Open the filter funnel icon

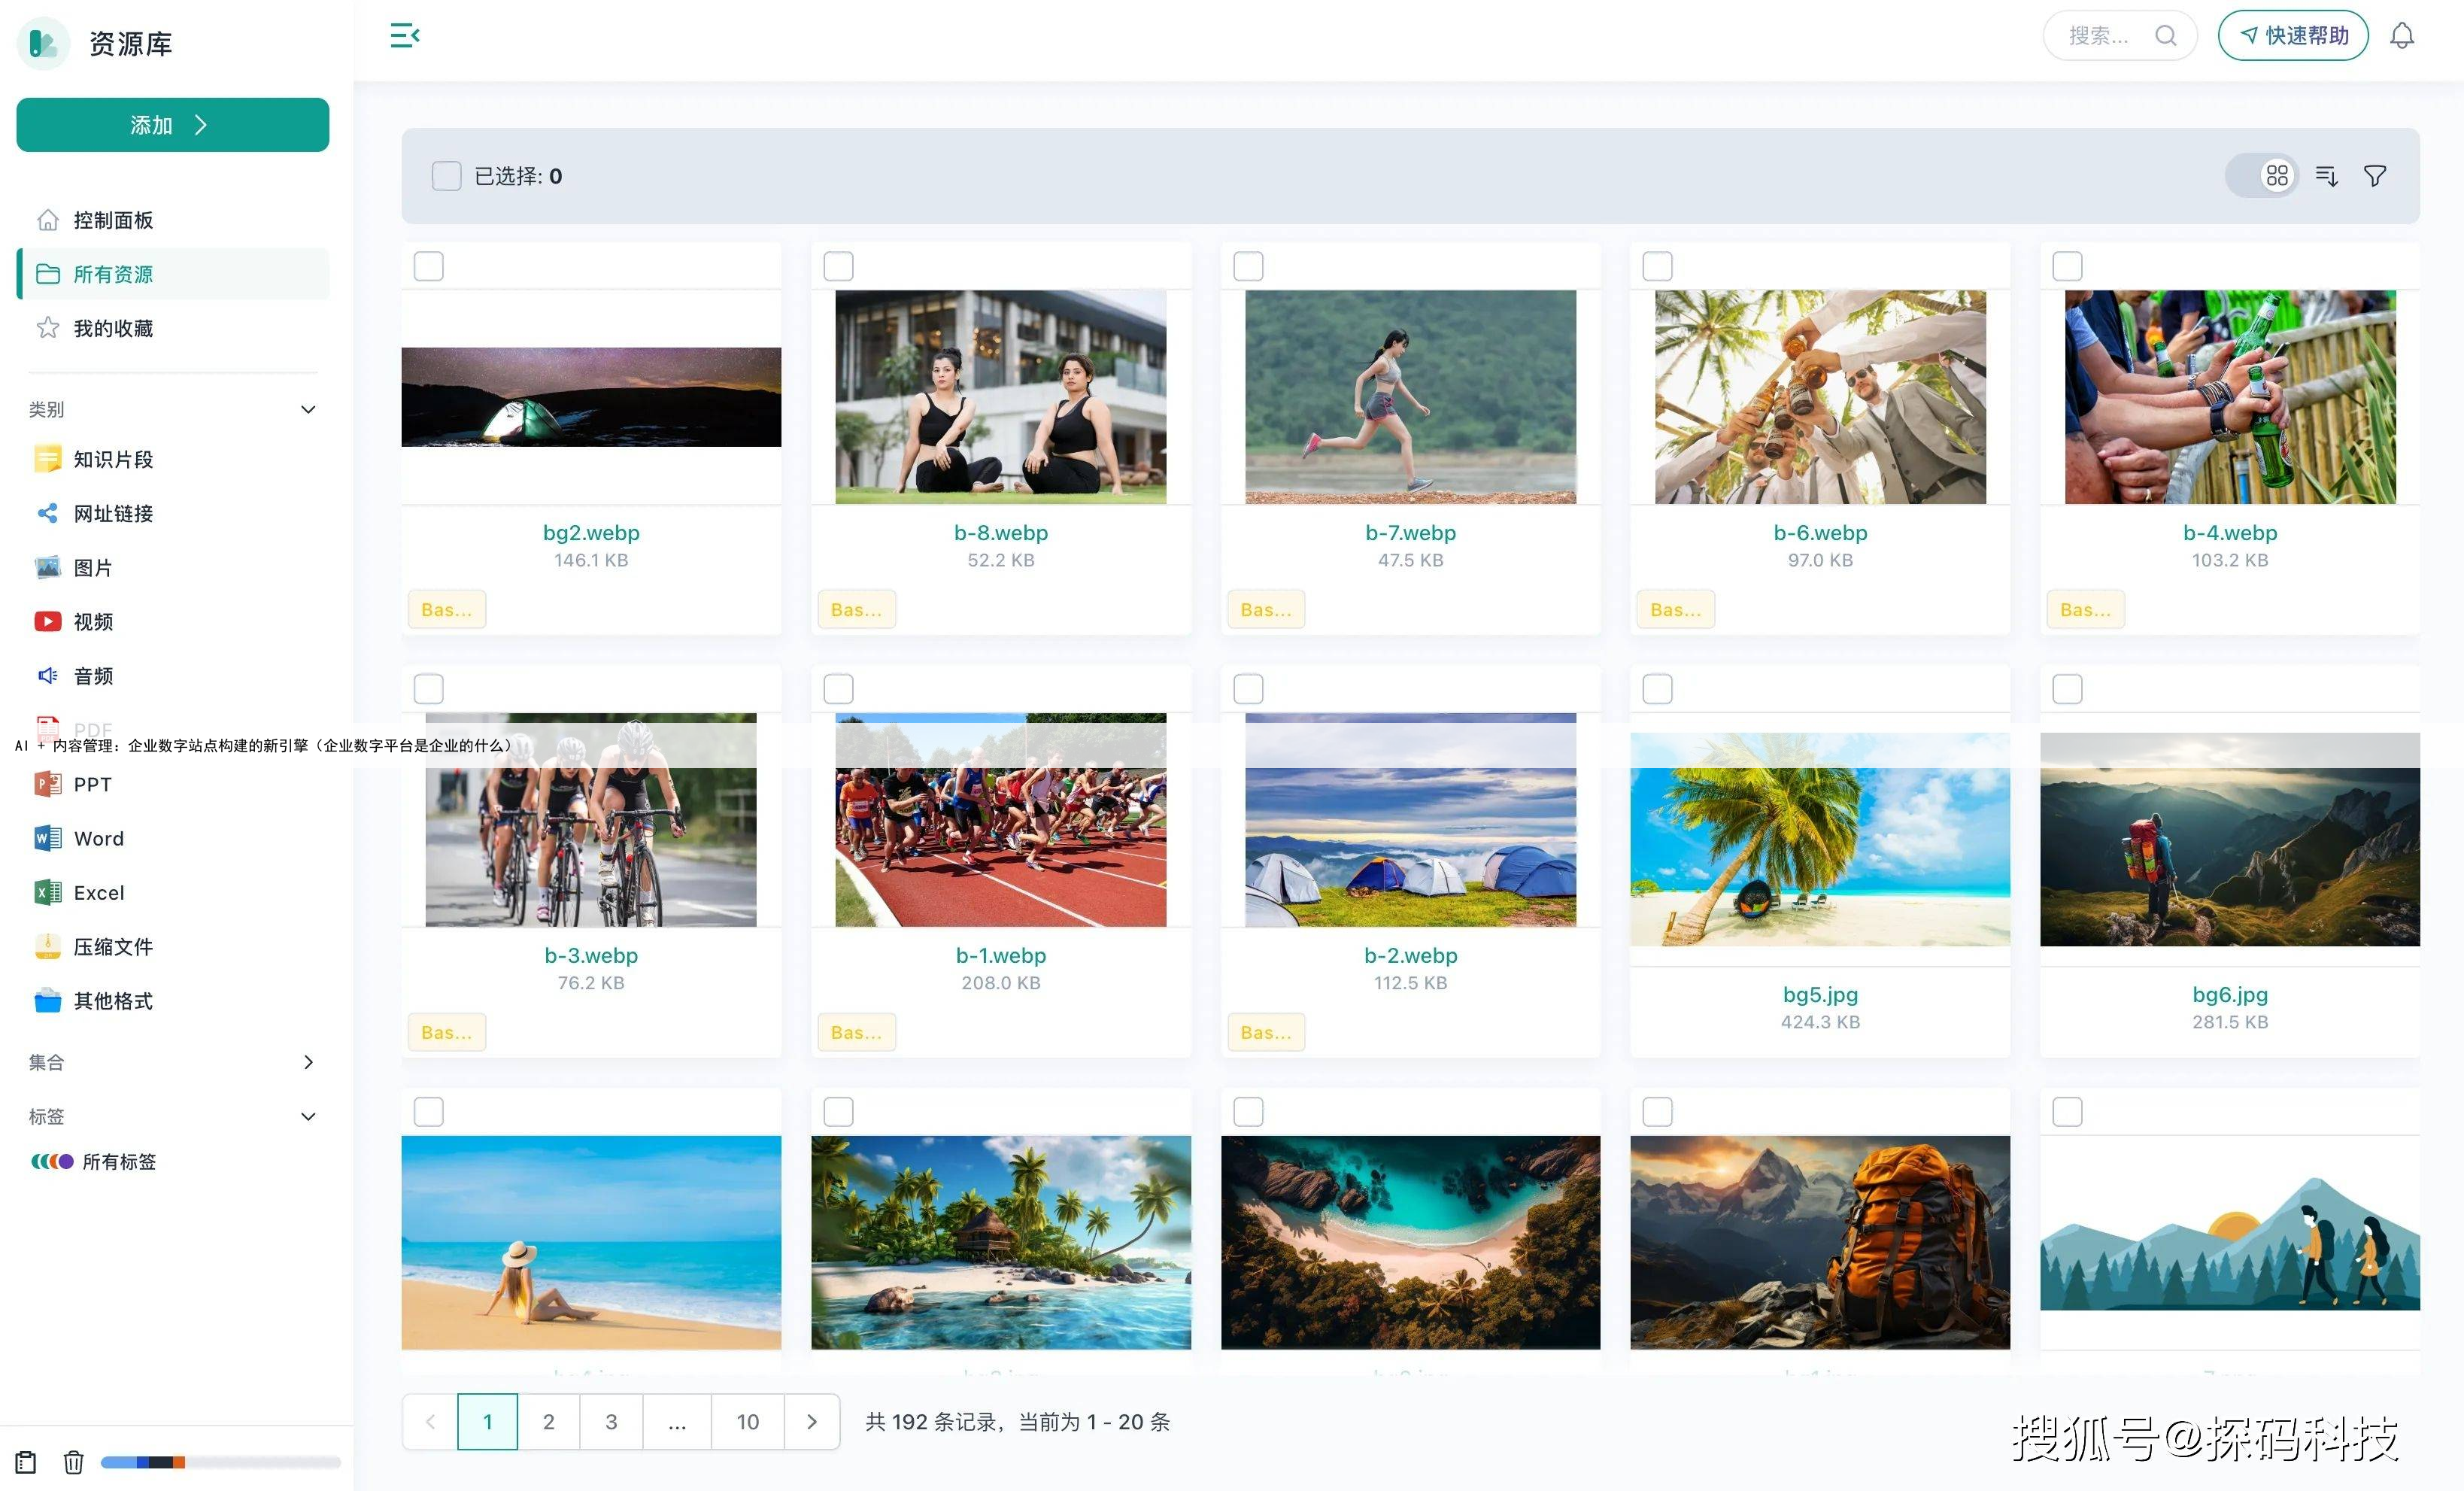2374,176
